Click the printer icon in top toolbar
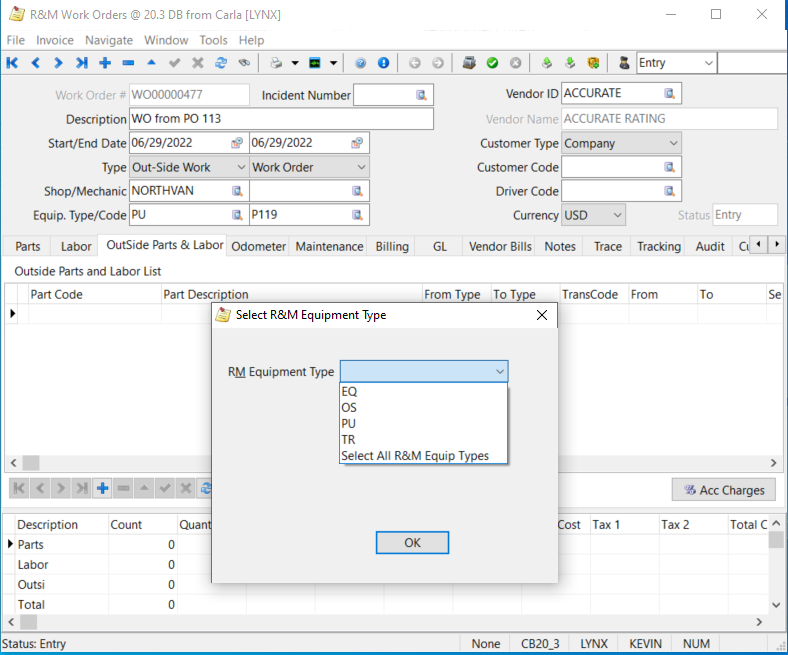 tap(275, 63)
